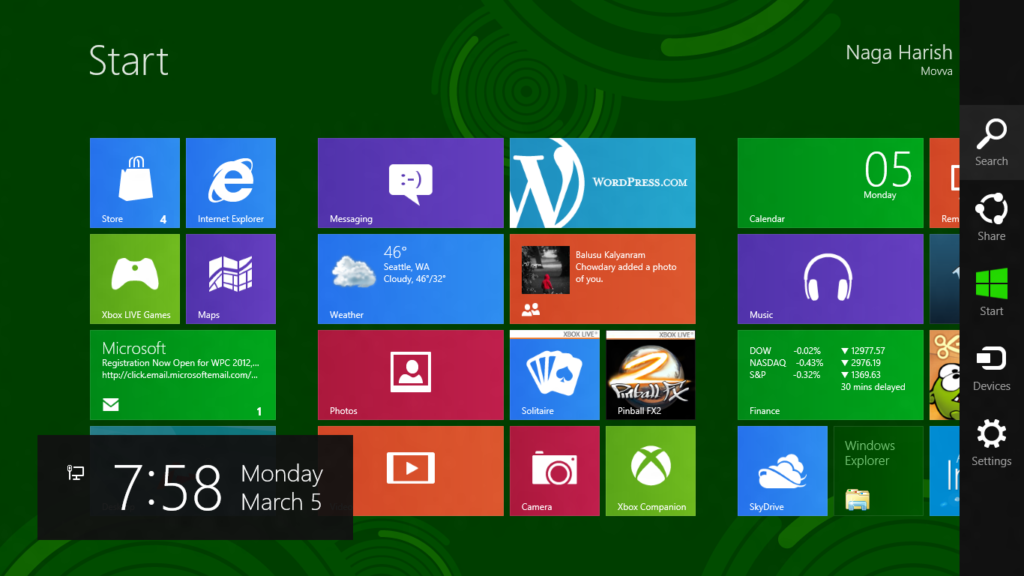Image resolution: width=1024 pixels, height=576 pixels.
Task: Click the network status icon beside the clock
Action: pos(75,472)
